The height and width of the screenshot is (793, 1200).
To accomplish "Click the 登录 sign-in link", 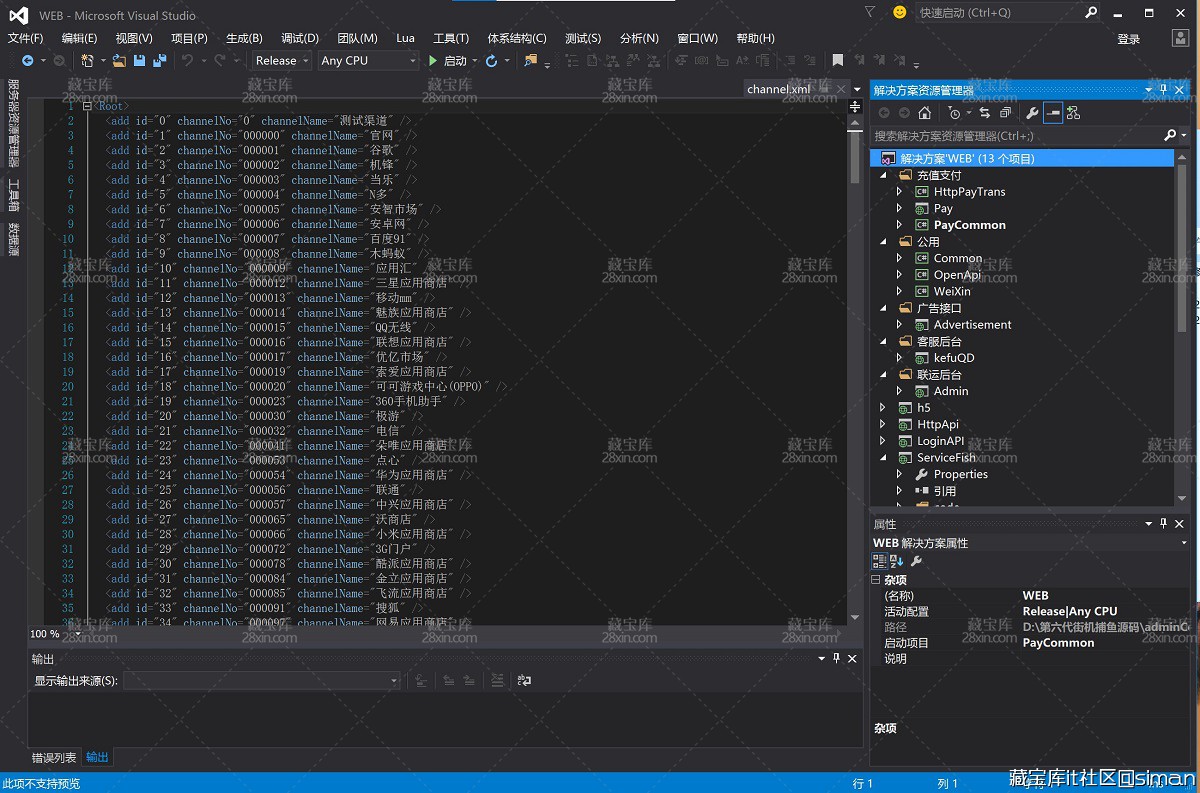I will 1129,39.
